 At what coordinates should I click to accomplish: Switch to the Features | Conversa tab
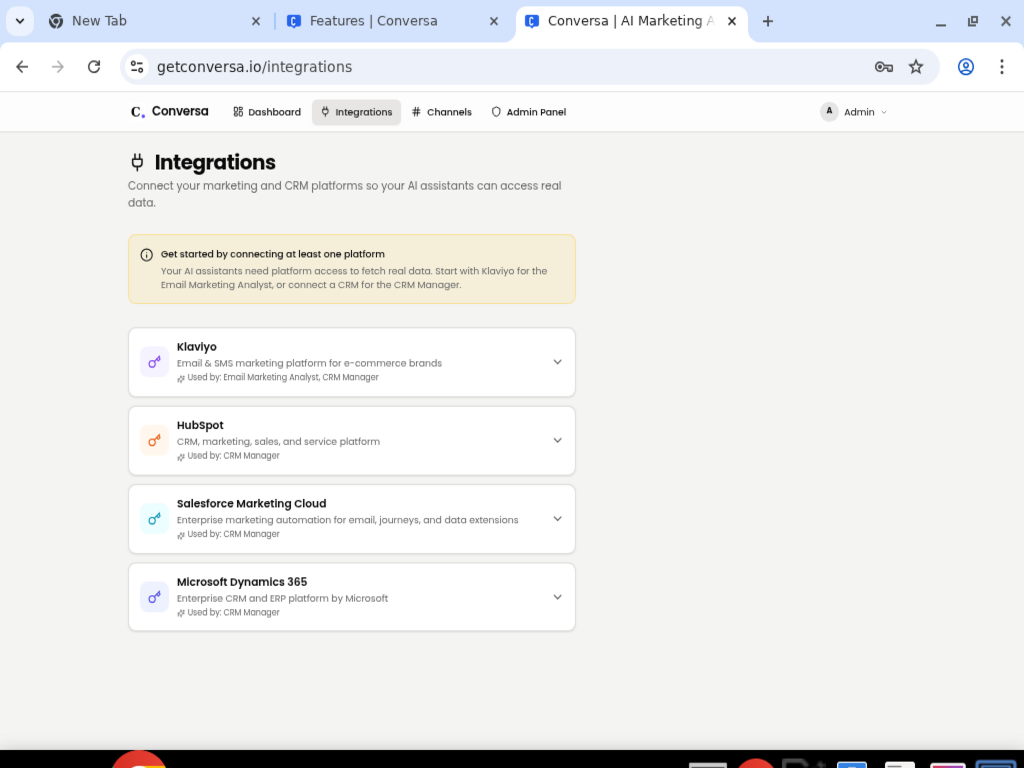392,22
